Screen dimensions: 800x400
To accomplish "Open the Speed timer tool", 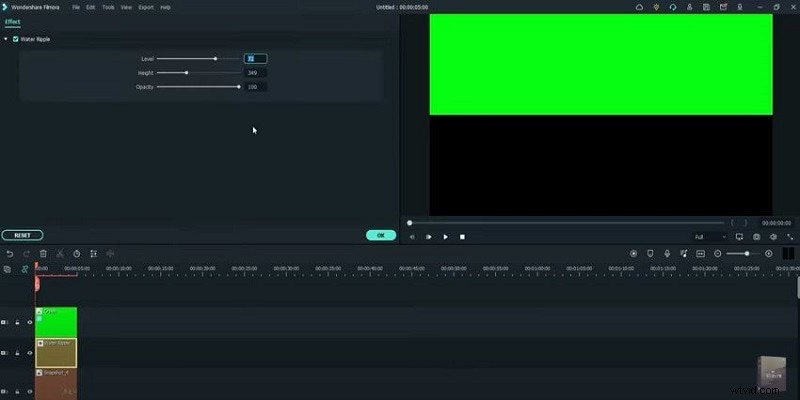I will [x=77, y=254].
